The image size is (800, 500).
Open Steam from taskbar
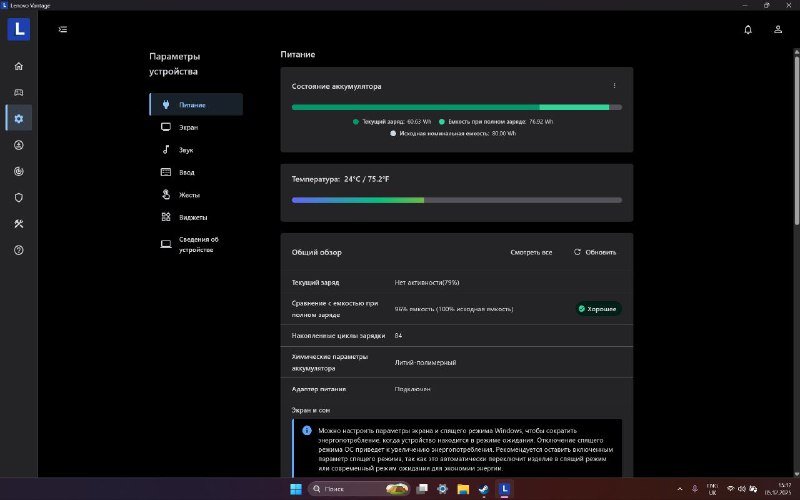pos(484,489)
